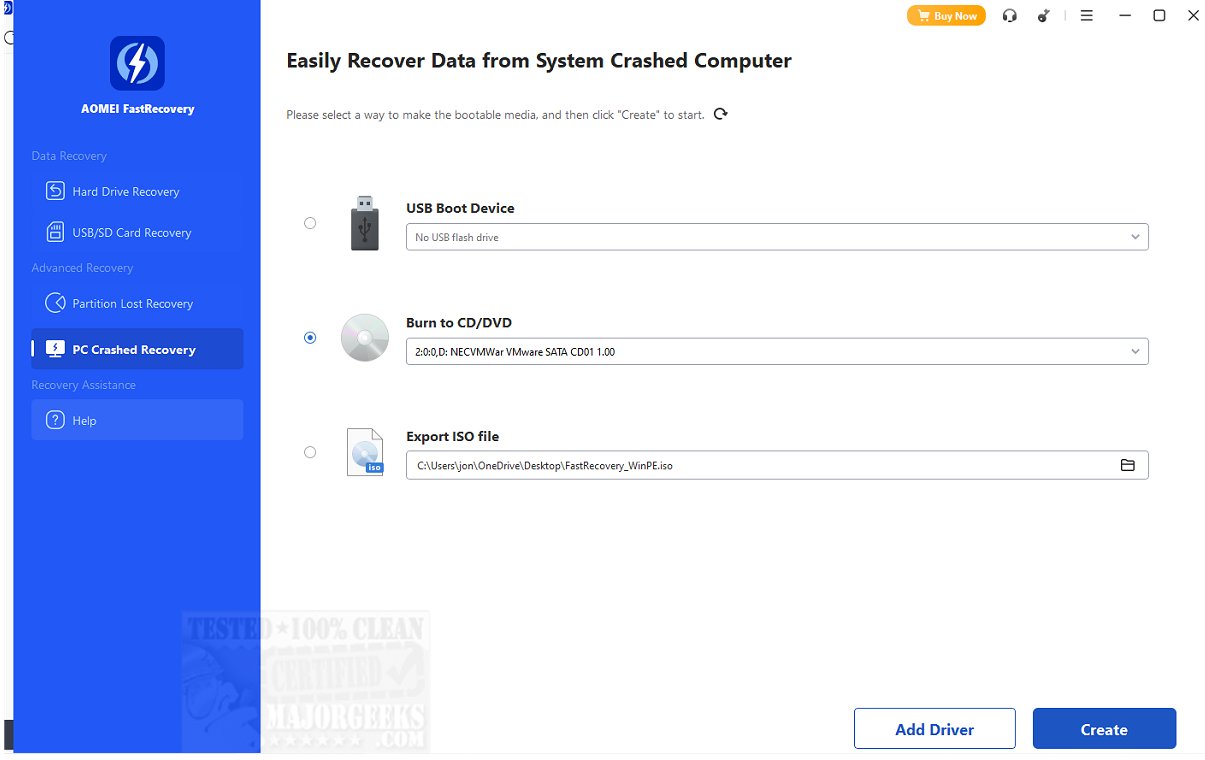Click the Add Driver button
Viewport: 1205px width, 760px height.
tap(934, 729)
